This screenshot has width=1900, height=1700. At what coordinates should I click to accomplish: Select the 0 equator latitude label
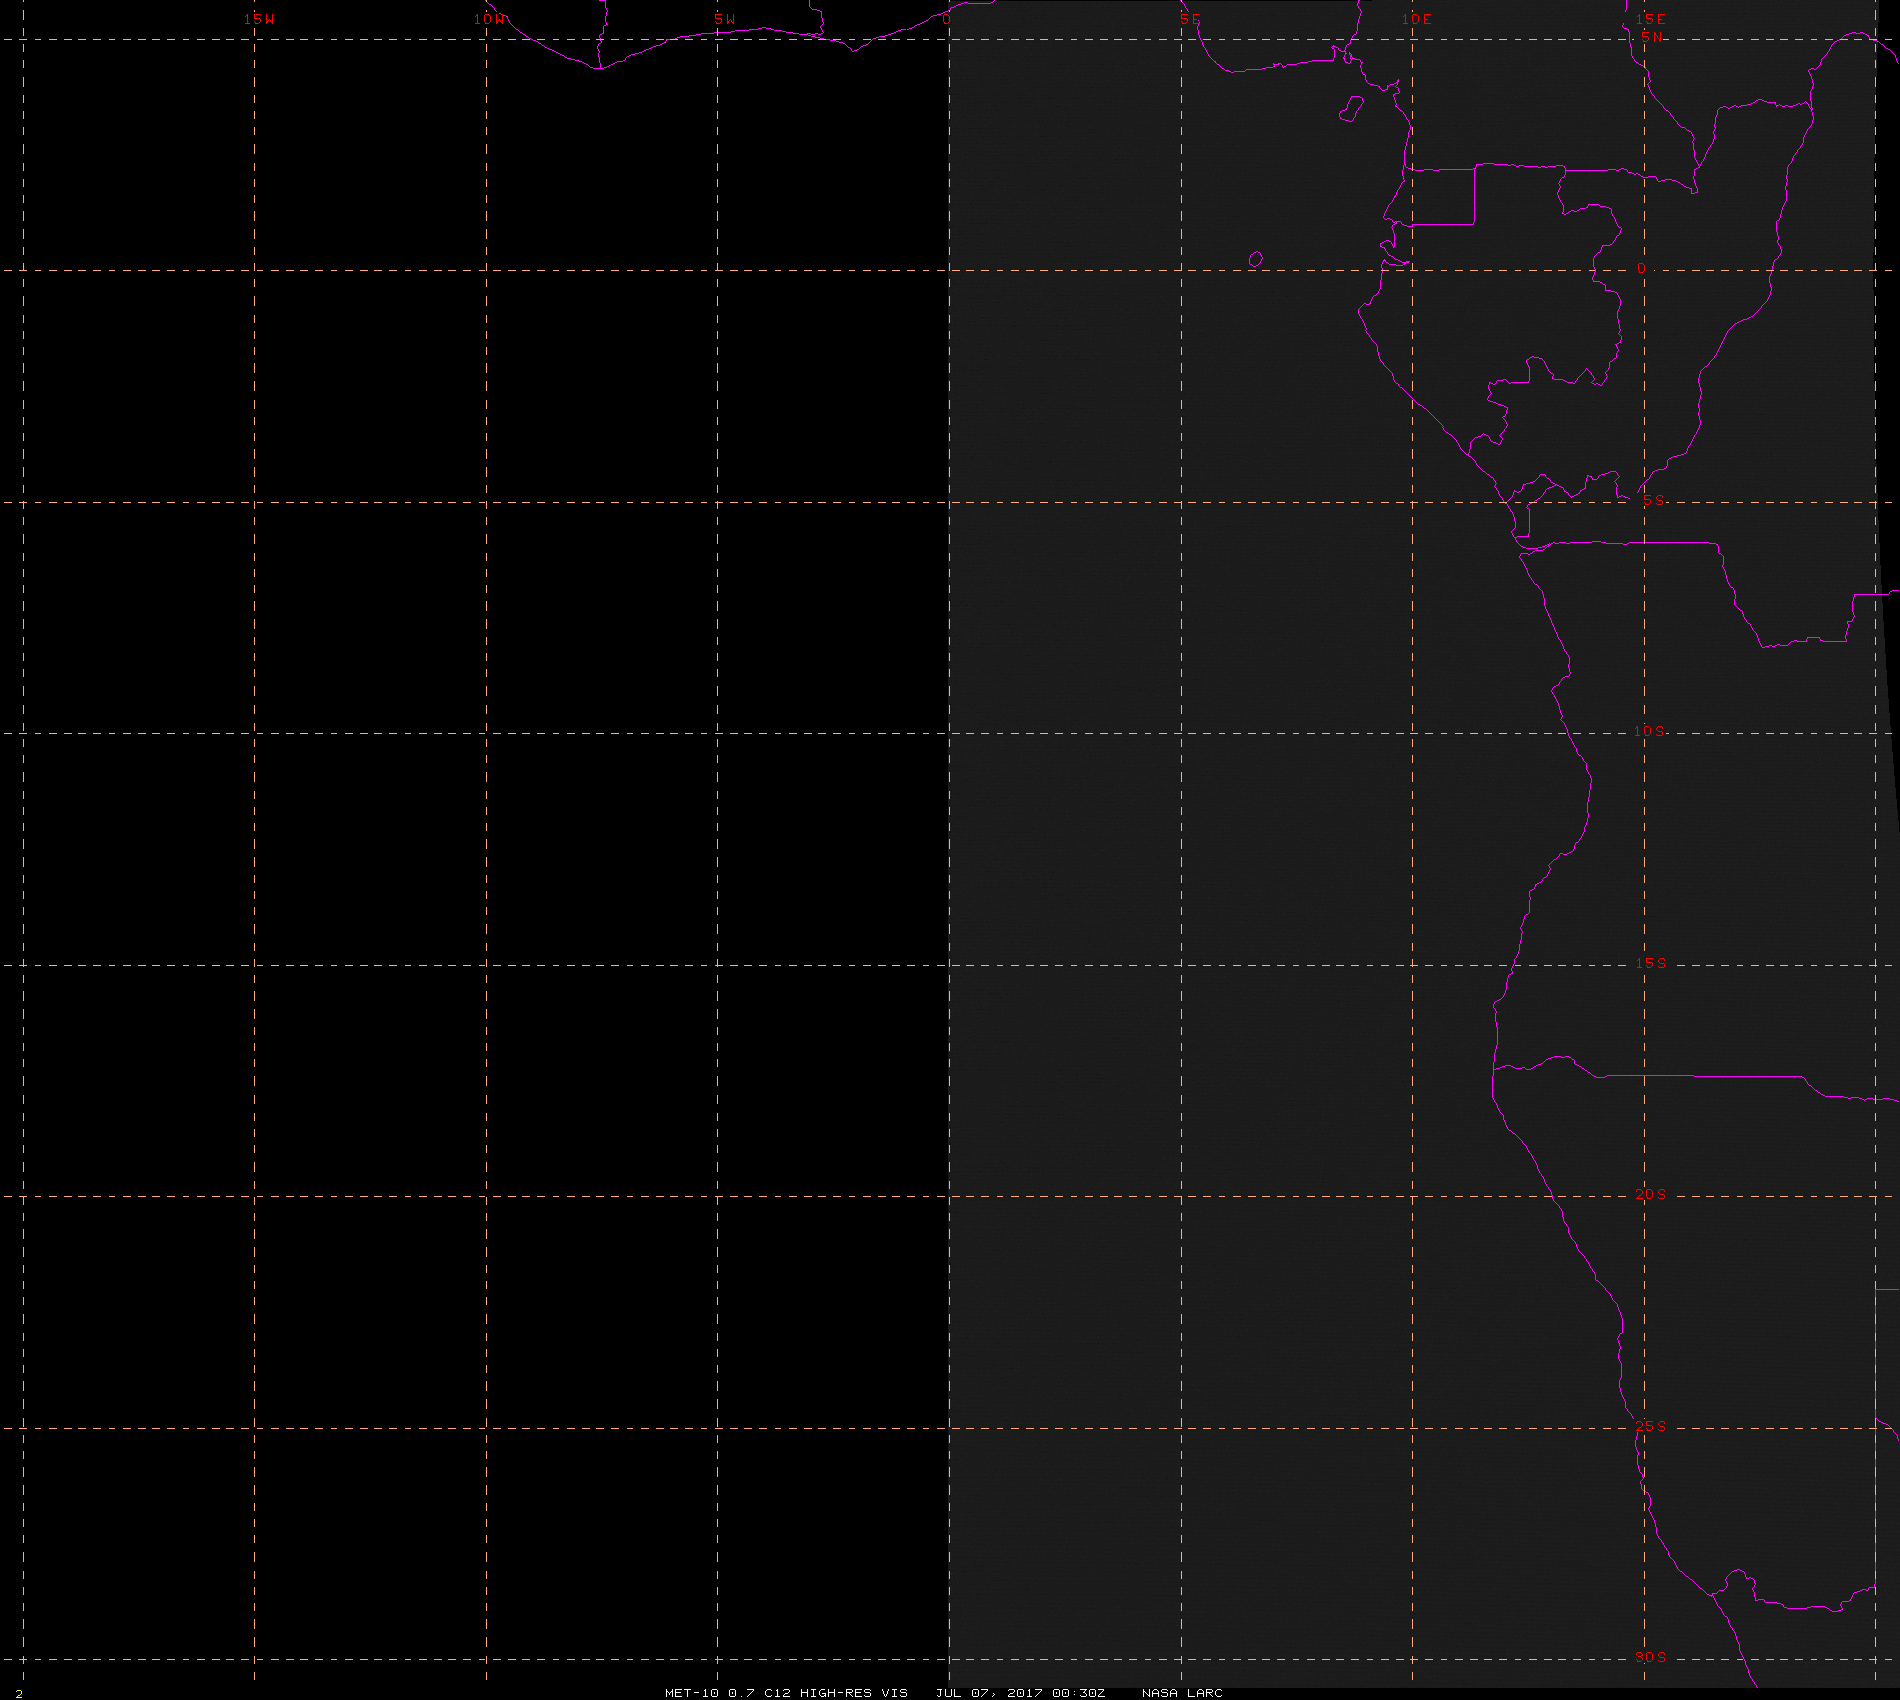(1641, 269)
